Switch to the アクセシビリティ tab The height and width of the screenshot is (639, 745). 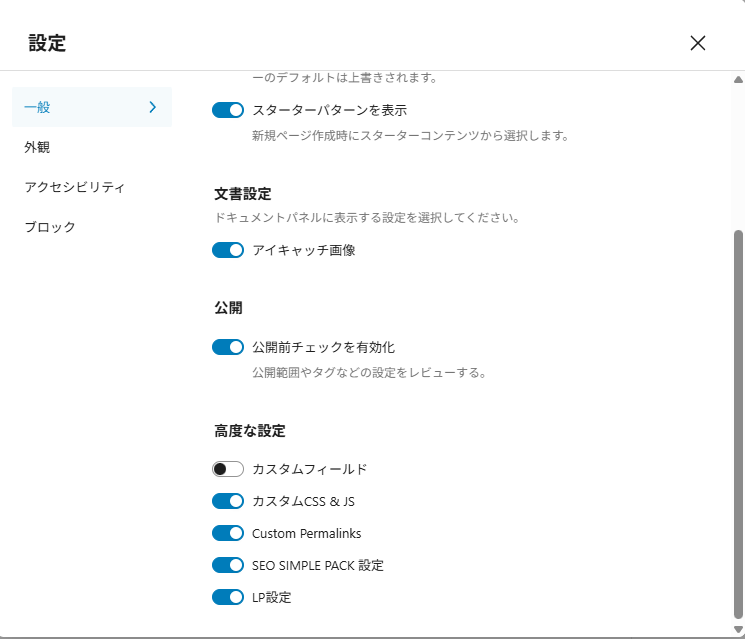(75, 187)
